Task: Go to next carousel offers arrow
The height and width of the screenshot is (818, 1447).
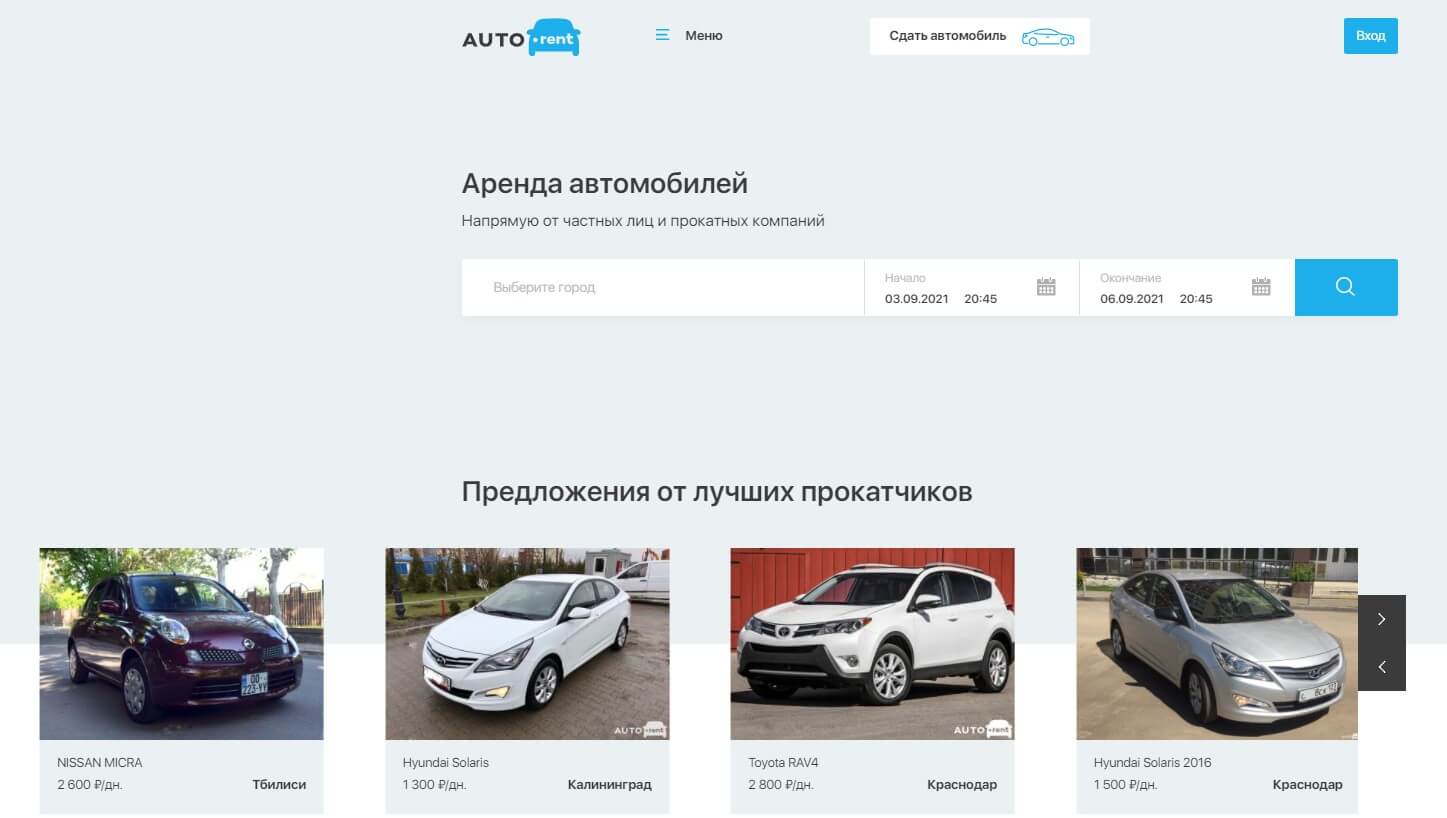Action: (1381, 619)
